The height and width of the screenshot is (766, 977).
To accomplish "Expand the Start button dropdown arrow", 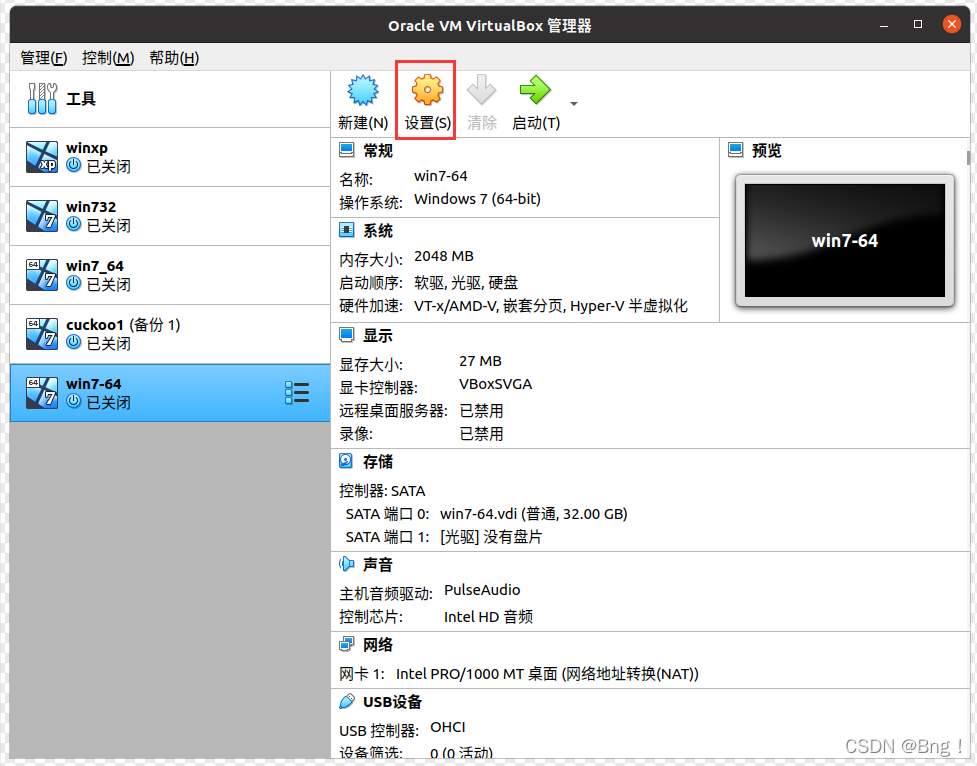I will [x=574, y=103].
